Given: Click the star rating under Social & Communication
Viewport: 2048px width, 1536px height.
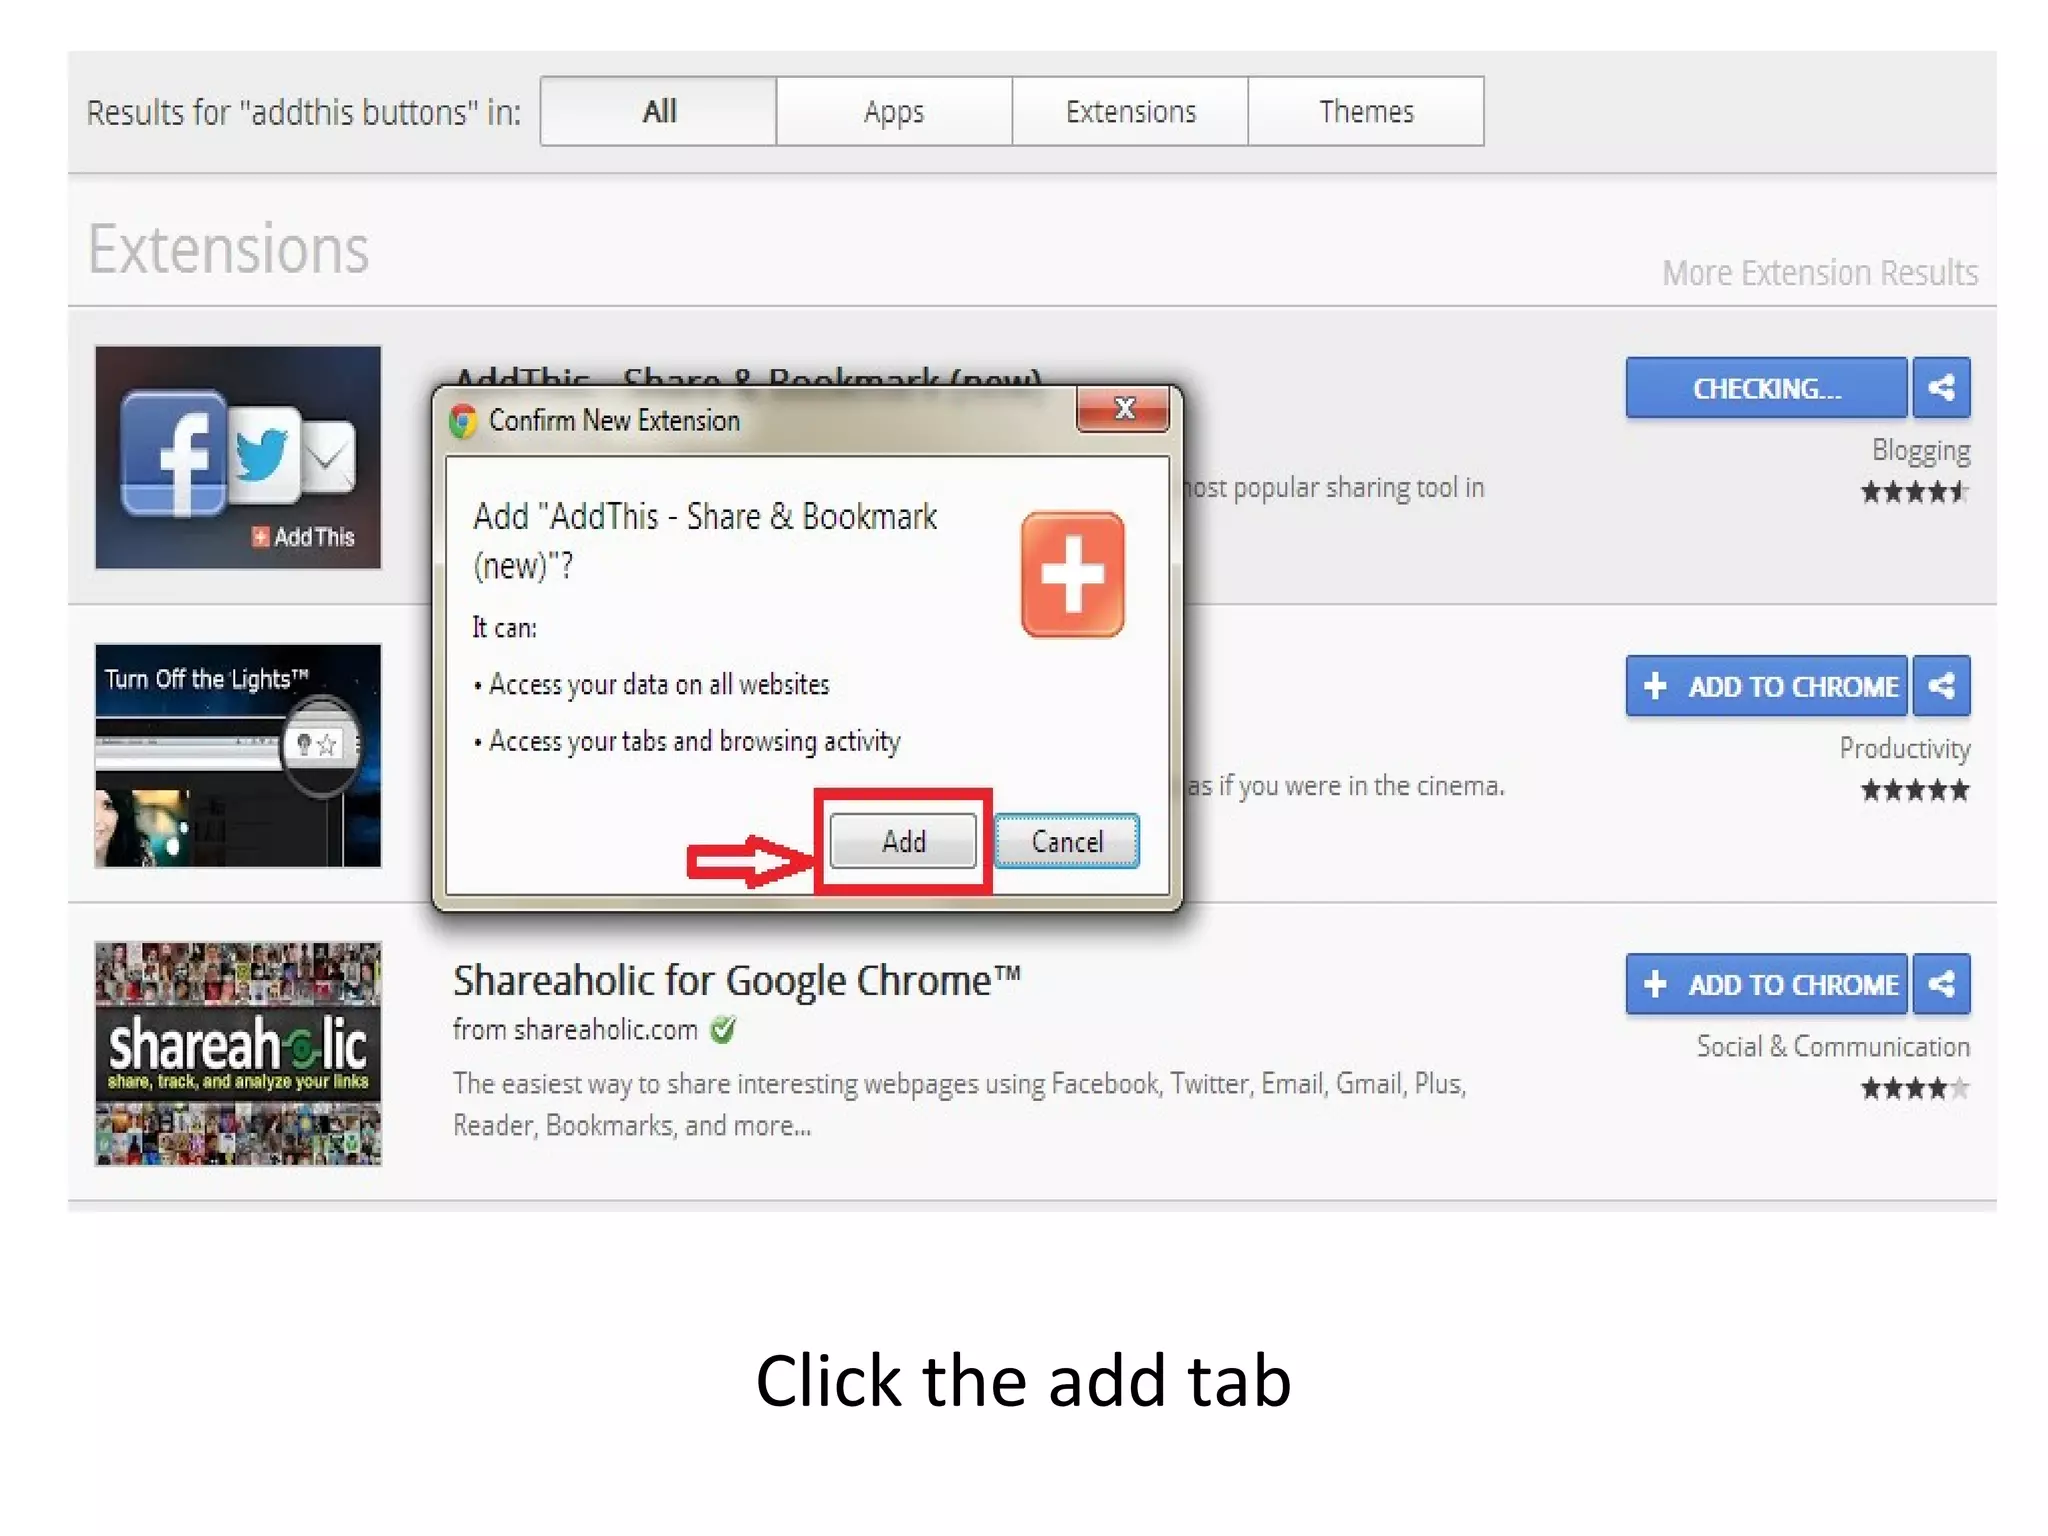Looking at the screenshot, I should (1915, 1088).
